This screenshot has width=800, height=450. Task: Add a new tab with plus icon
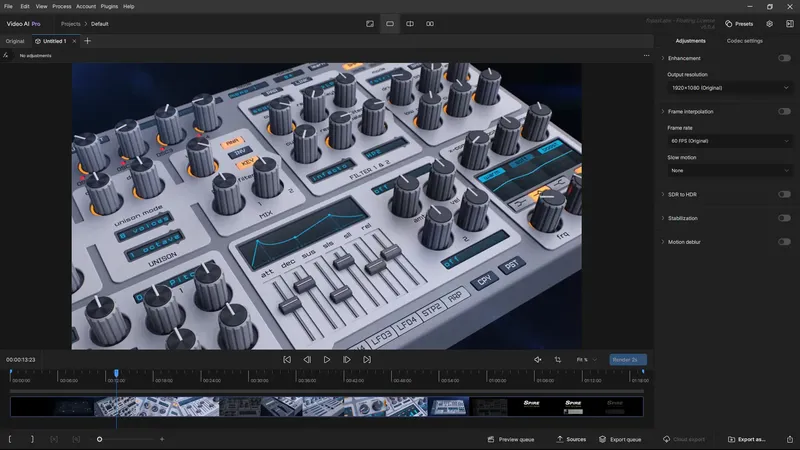coord(88,41)
